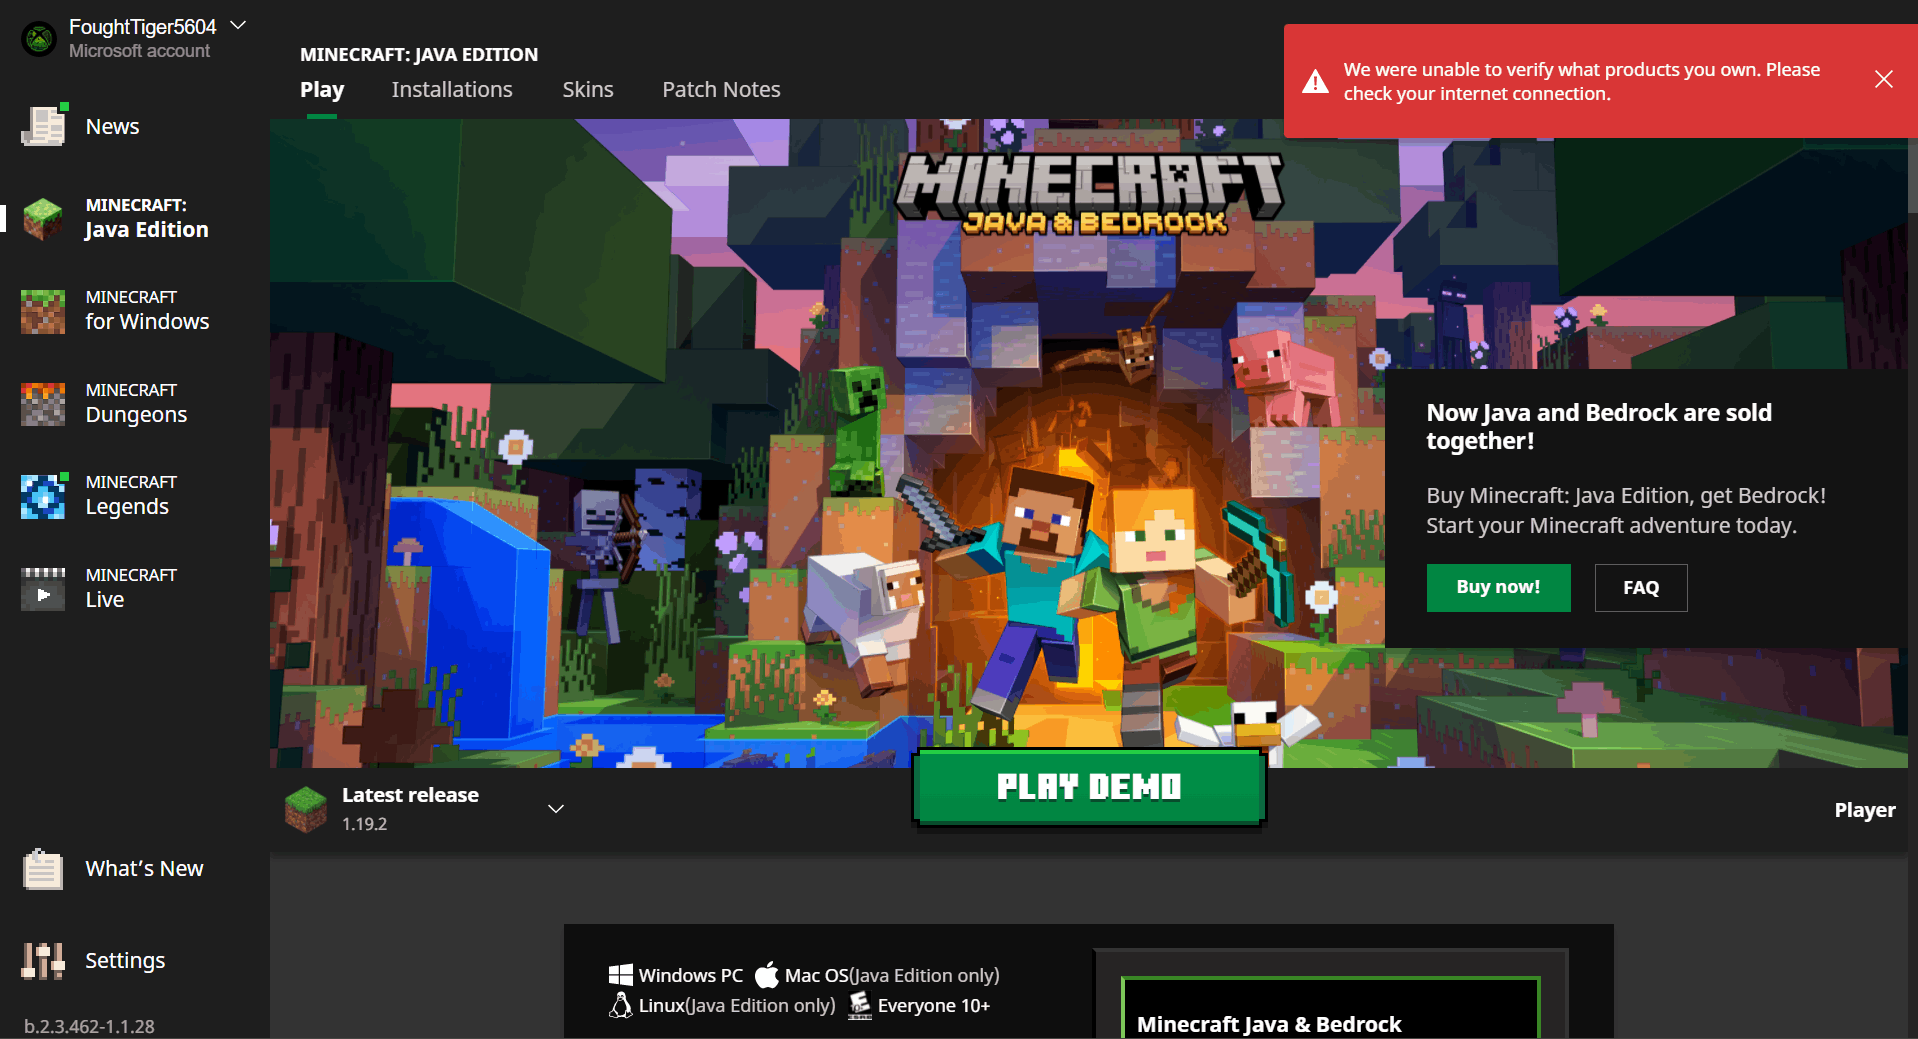Open the Settings sliders icon

coord(43,961)
